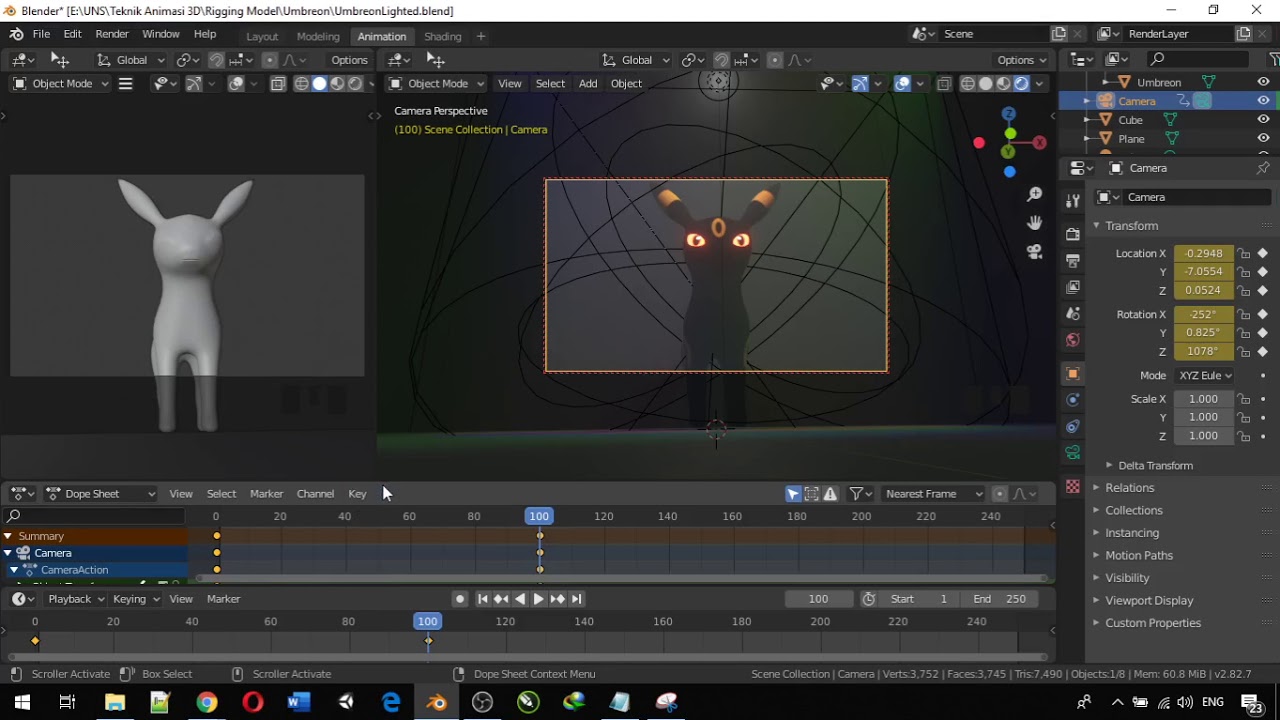Open Microsoft Word from taskbar
Screen dimensions: 1280x720
pyautogui.click(x=298, y=702)
